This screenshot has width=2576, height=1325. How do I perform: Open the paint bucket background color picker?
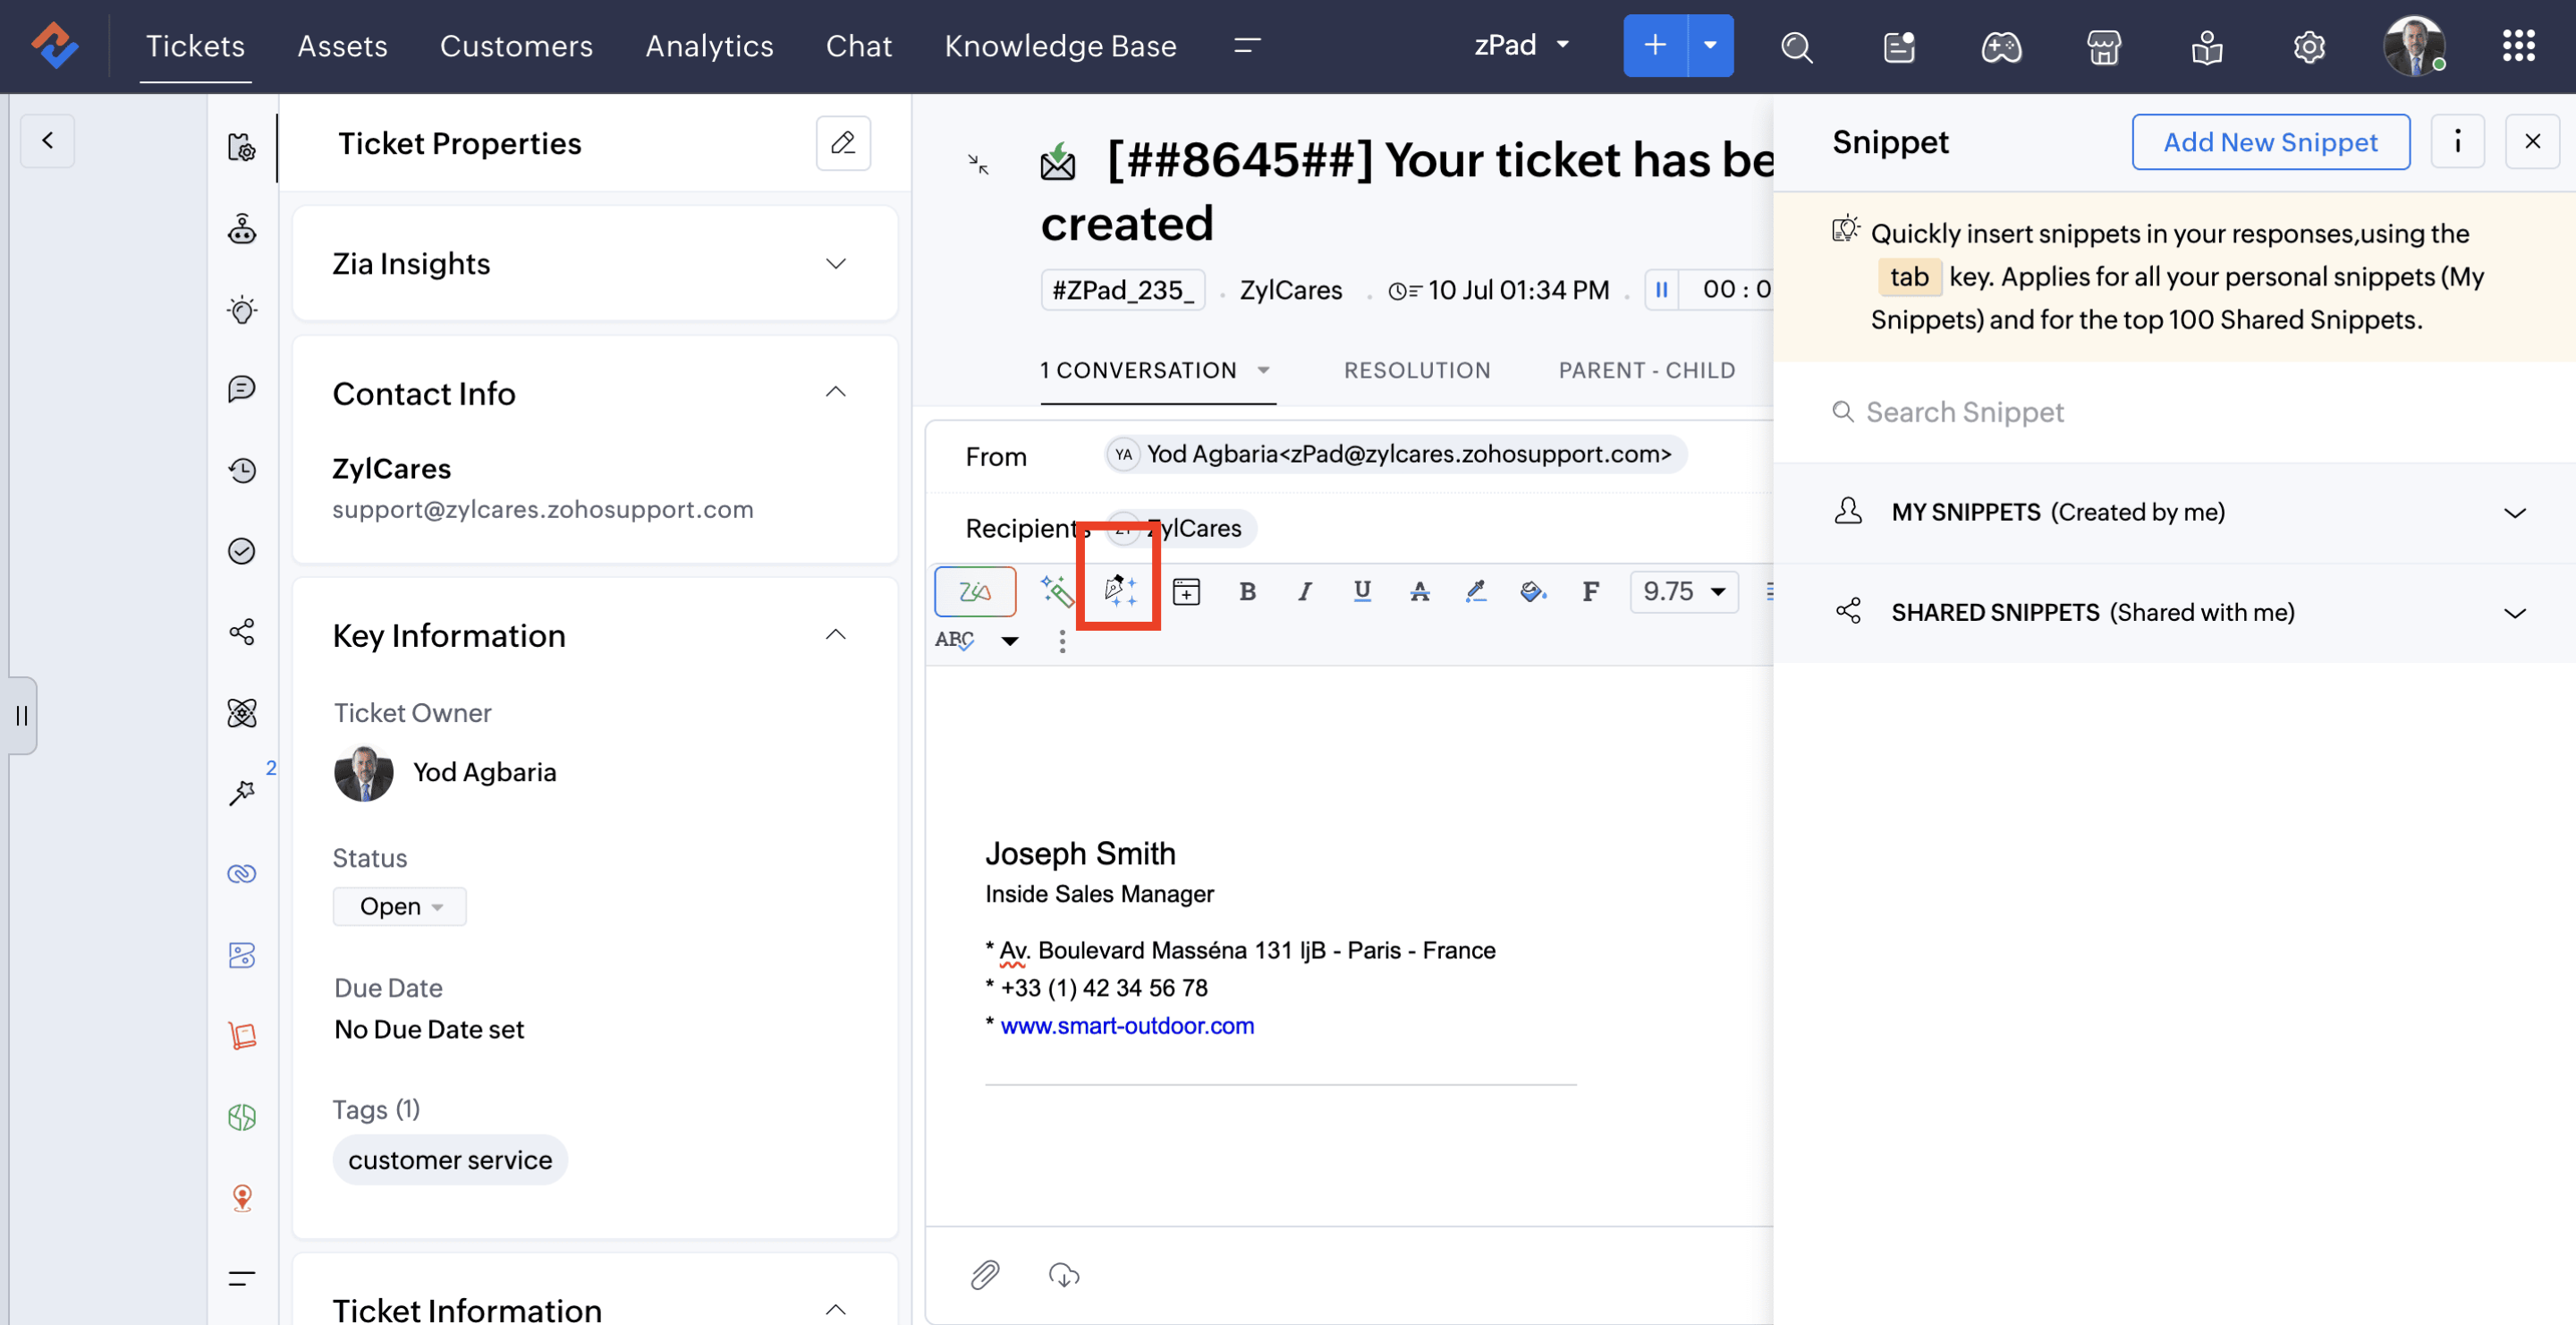click(1533, 591)
